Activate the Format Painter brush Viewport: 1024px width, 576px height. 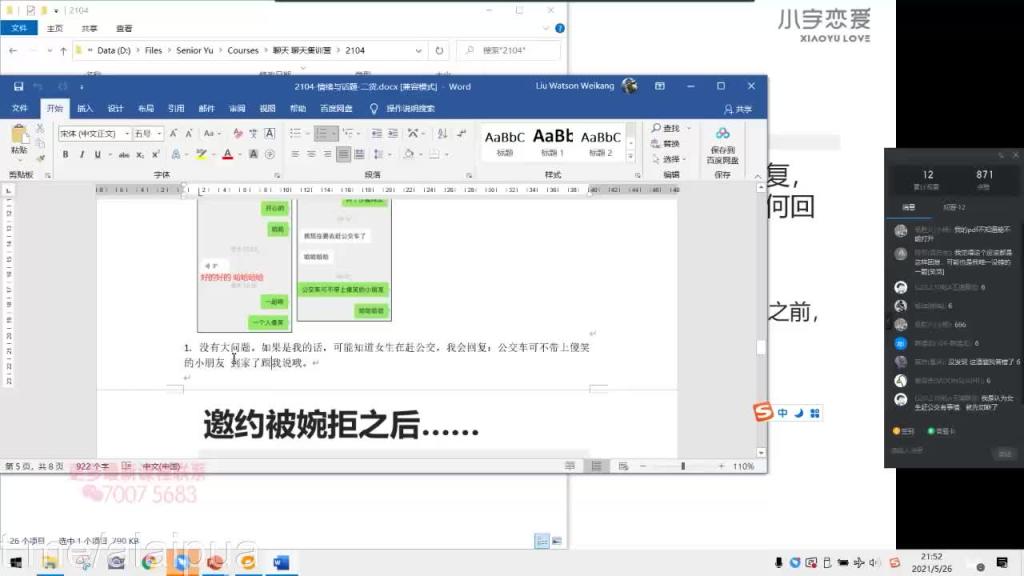[x=40, y=157]
